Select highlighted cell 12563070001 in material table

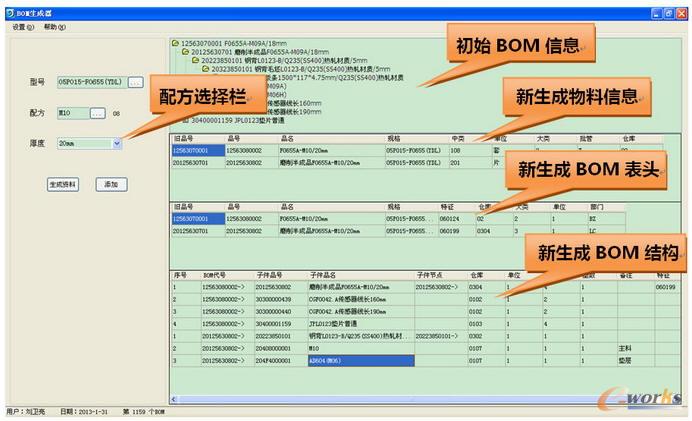(196, 150)
